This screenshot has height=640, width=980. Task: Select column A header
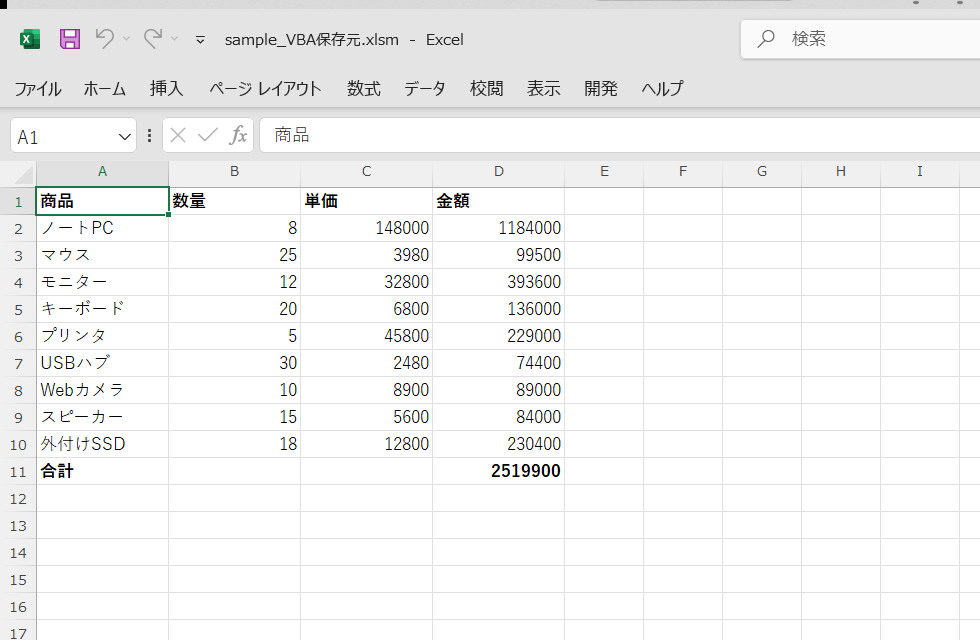102,172
